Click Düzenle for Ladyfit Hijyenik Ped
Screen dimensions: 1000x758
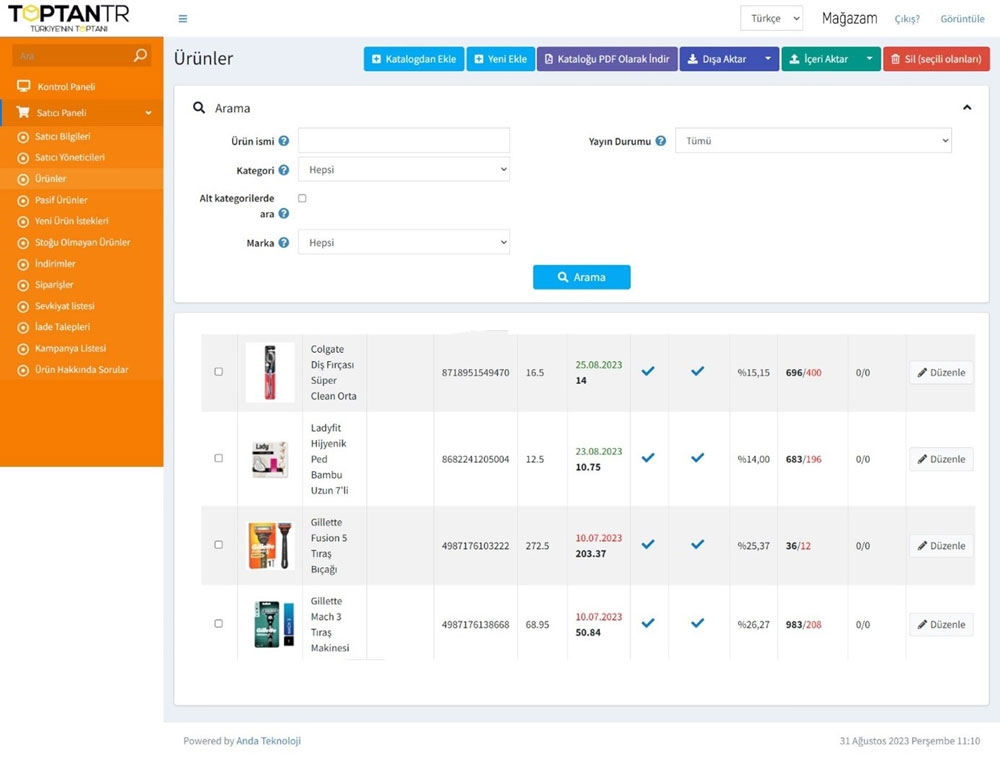941,459
